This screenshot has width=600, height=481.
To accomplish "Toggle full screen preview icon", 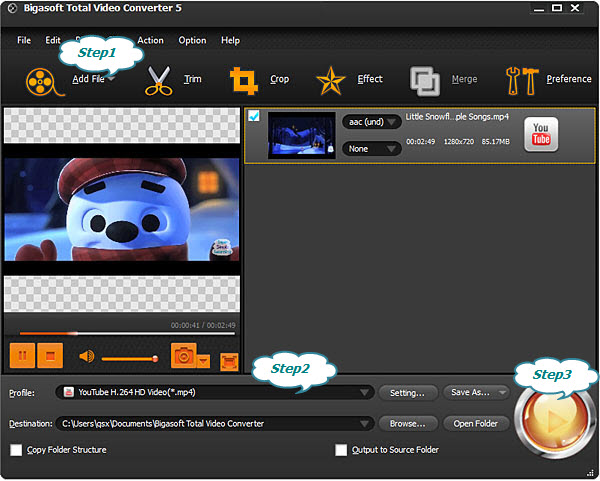I will pyautogui.click(x=229, y=362).
